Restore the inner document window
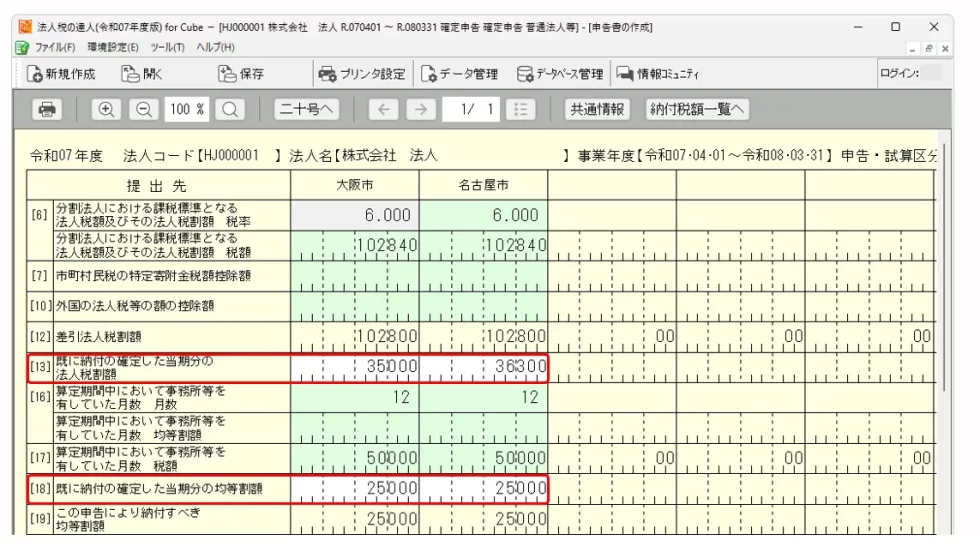The height and width of the screenshot is (546, 980). pos(929,49)
